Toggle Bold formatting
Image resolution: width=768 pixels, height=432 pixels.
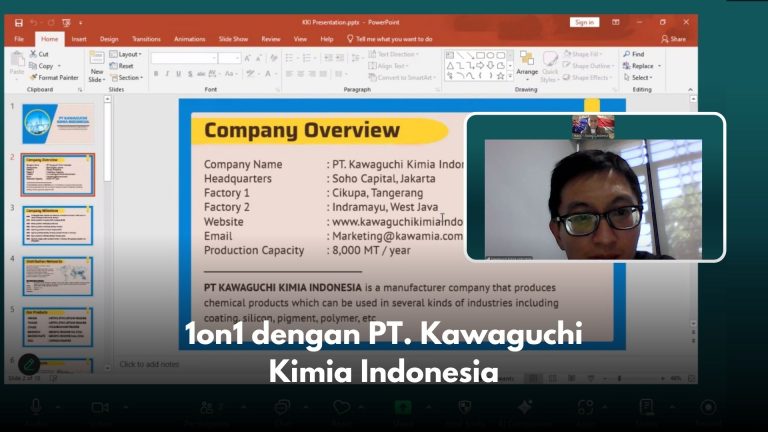[x=156, y=74]
